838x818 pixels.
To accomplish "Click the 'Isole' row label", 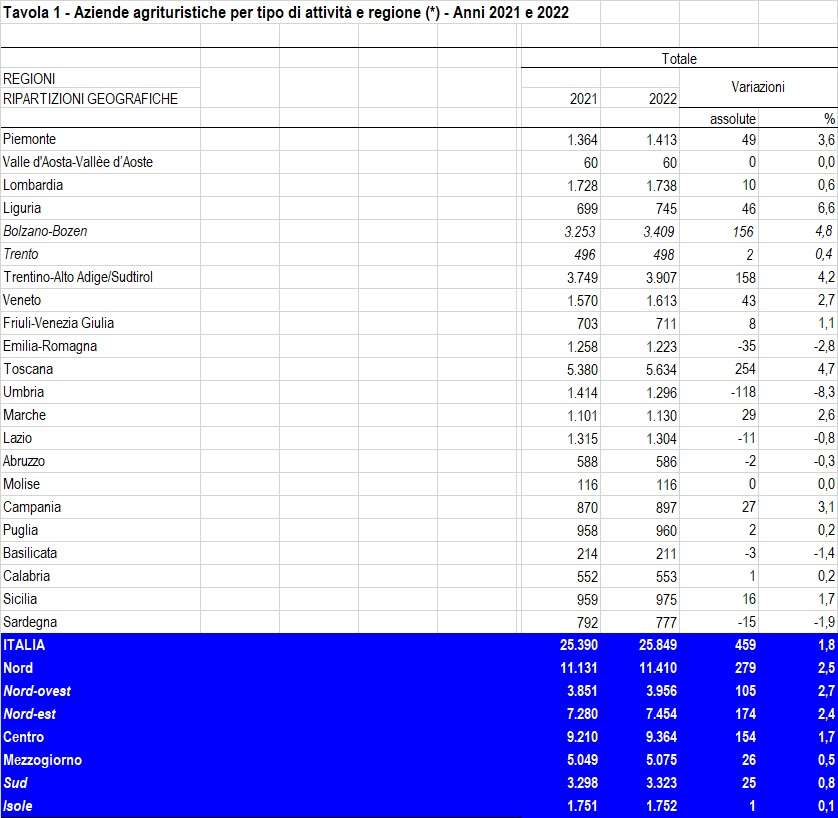I will 19,806.
